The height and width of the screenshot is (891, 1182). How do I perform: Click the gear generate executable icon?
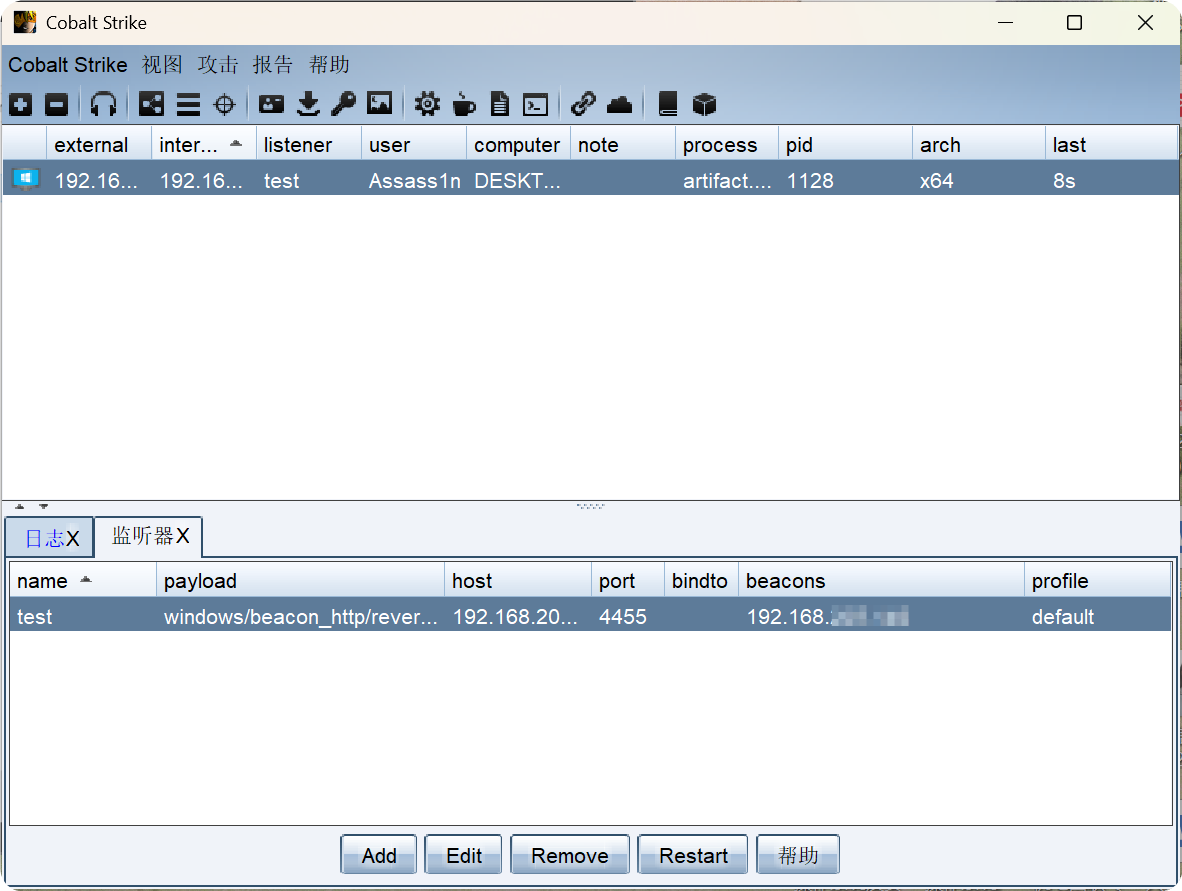pyautogui.click(x=427, y=104)
